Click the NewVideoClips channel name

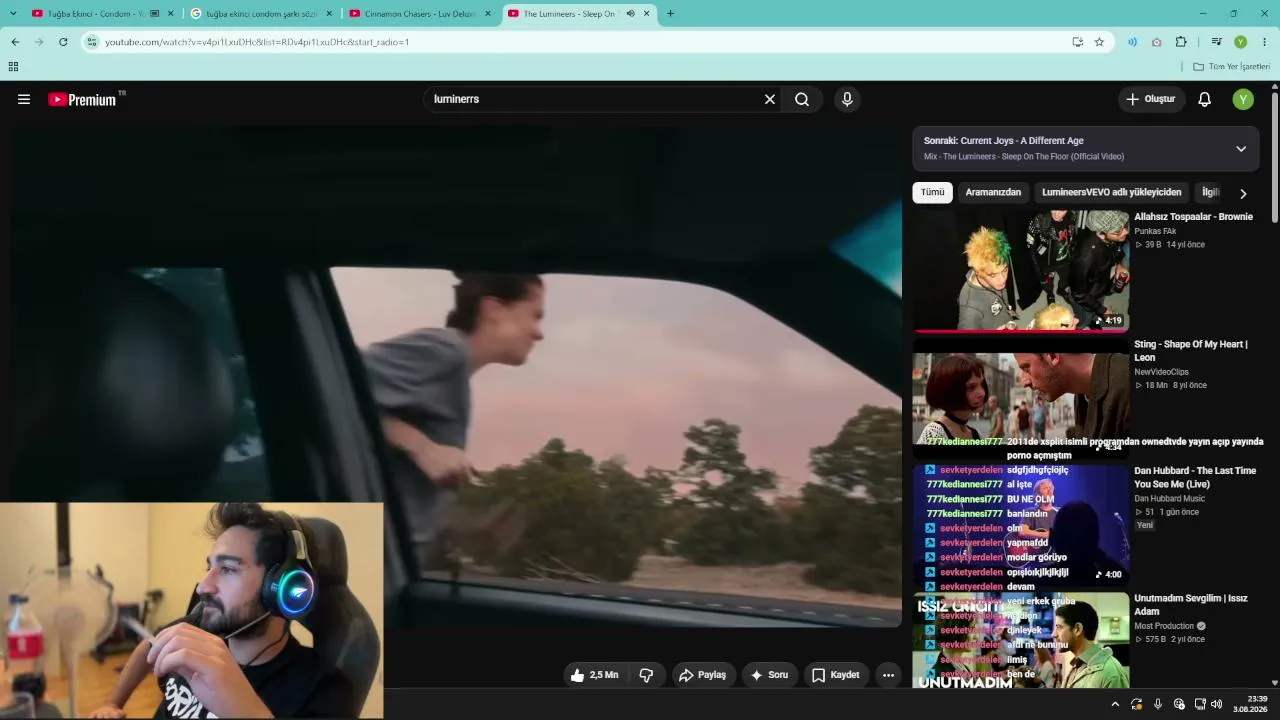tap(1161, 372)
